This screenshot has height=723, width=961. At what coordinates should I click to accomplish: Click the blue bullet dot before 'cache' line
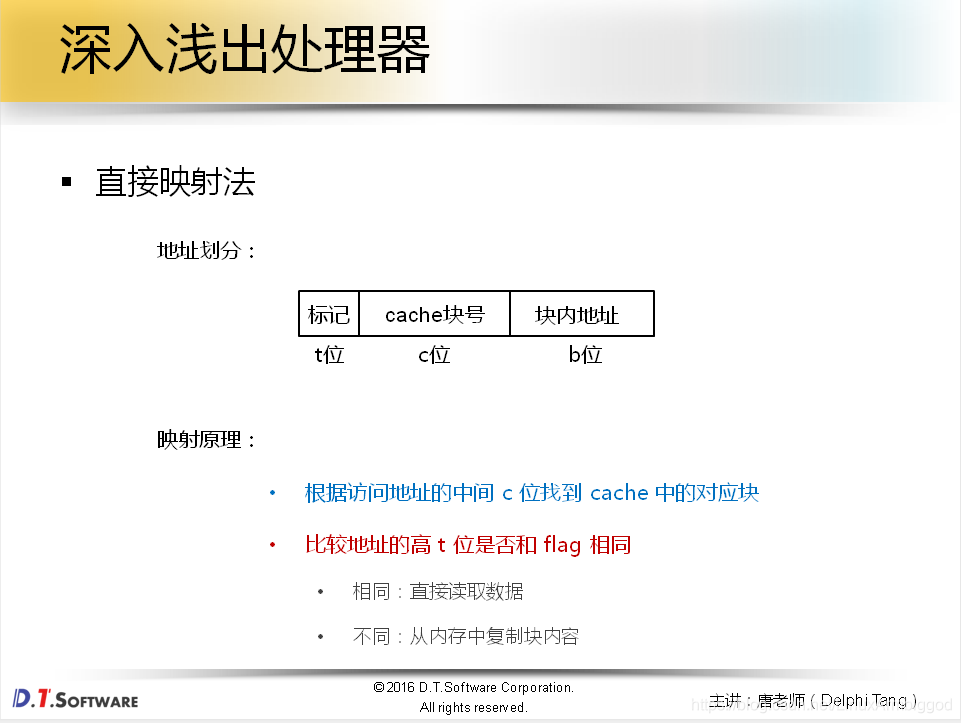272,493
